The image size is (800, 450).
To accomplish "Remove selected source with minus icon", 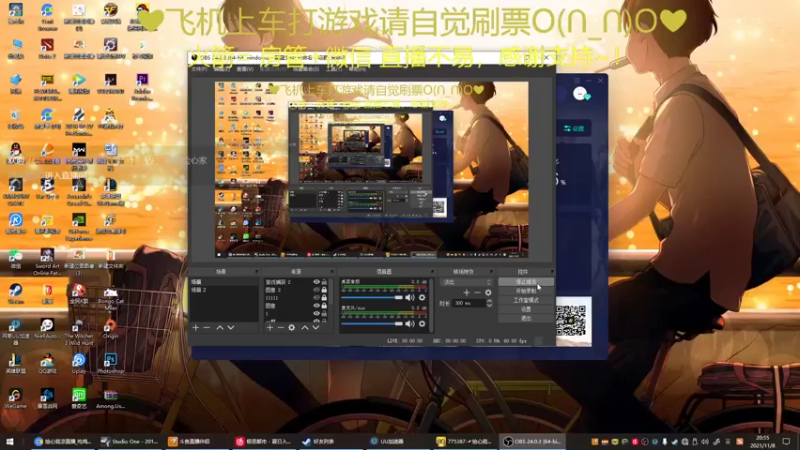I will [280, 328].
